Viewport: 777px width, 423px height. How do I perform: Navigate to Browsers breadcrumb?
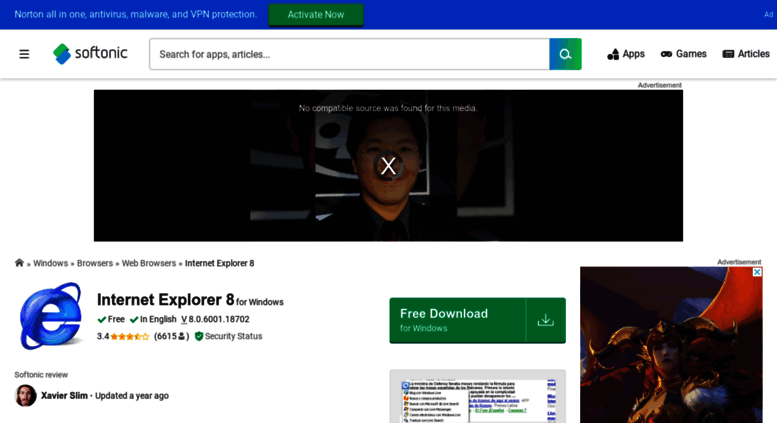point(95,263)
